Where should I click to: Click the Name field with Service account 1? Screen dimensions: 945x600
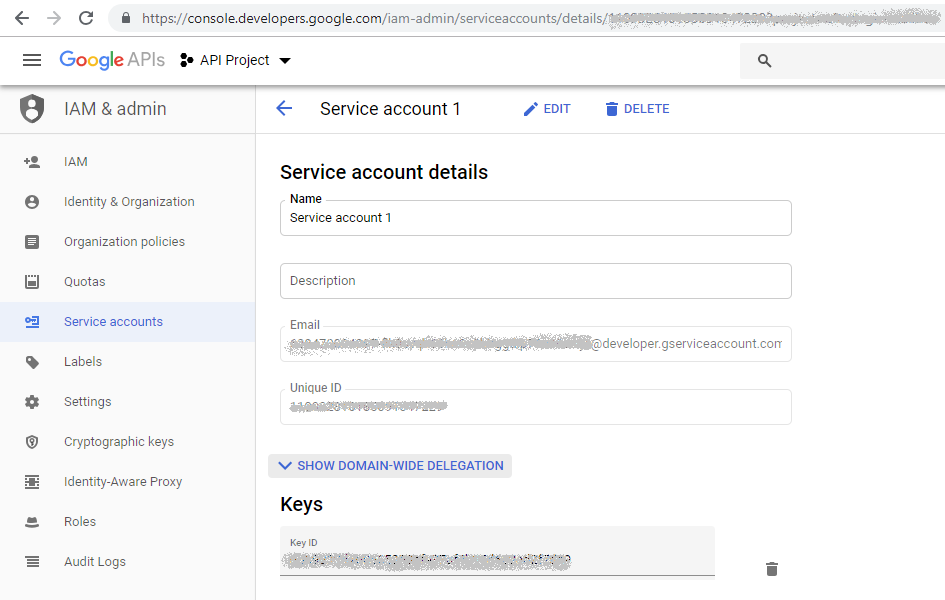point(535,218)
